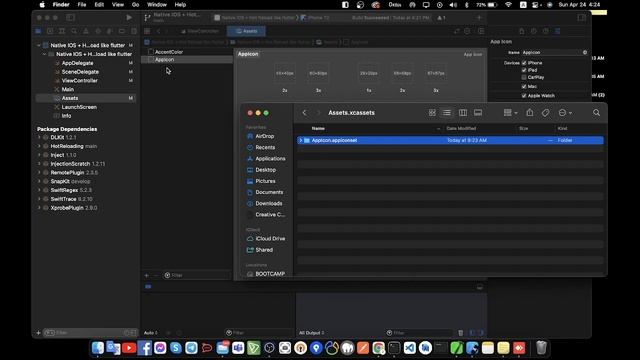Viewport: 640px width, 360px height.
Task: Open the Trash in the Dock
Action: click(x=541, y=348)
